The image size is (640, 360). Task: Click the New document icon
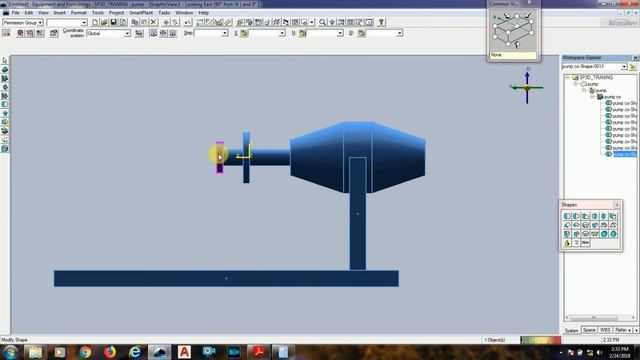tap(95, 22)
